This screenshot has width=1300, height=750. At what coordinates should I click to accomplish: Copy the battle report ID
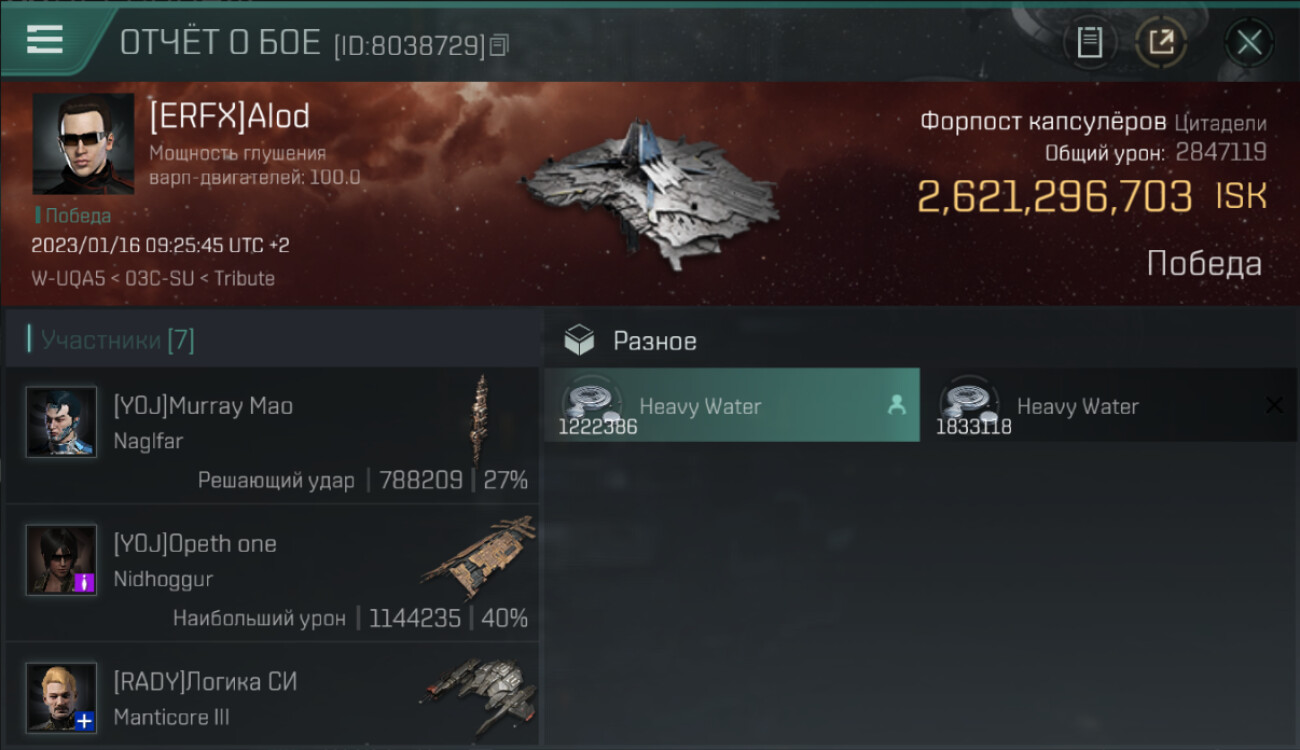[500, 45]
